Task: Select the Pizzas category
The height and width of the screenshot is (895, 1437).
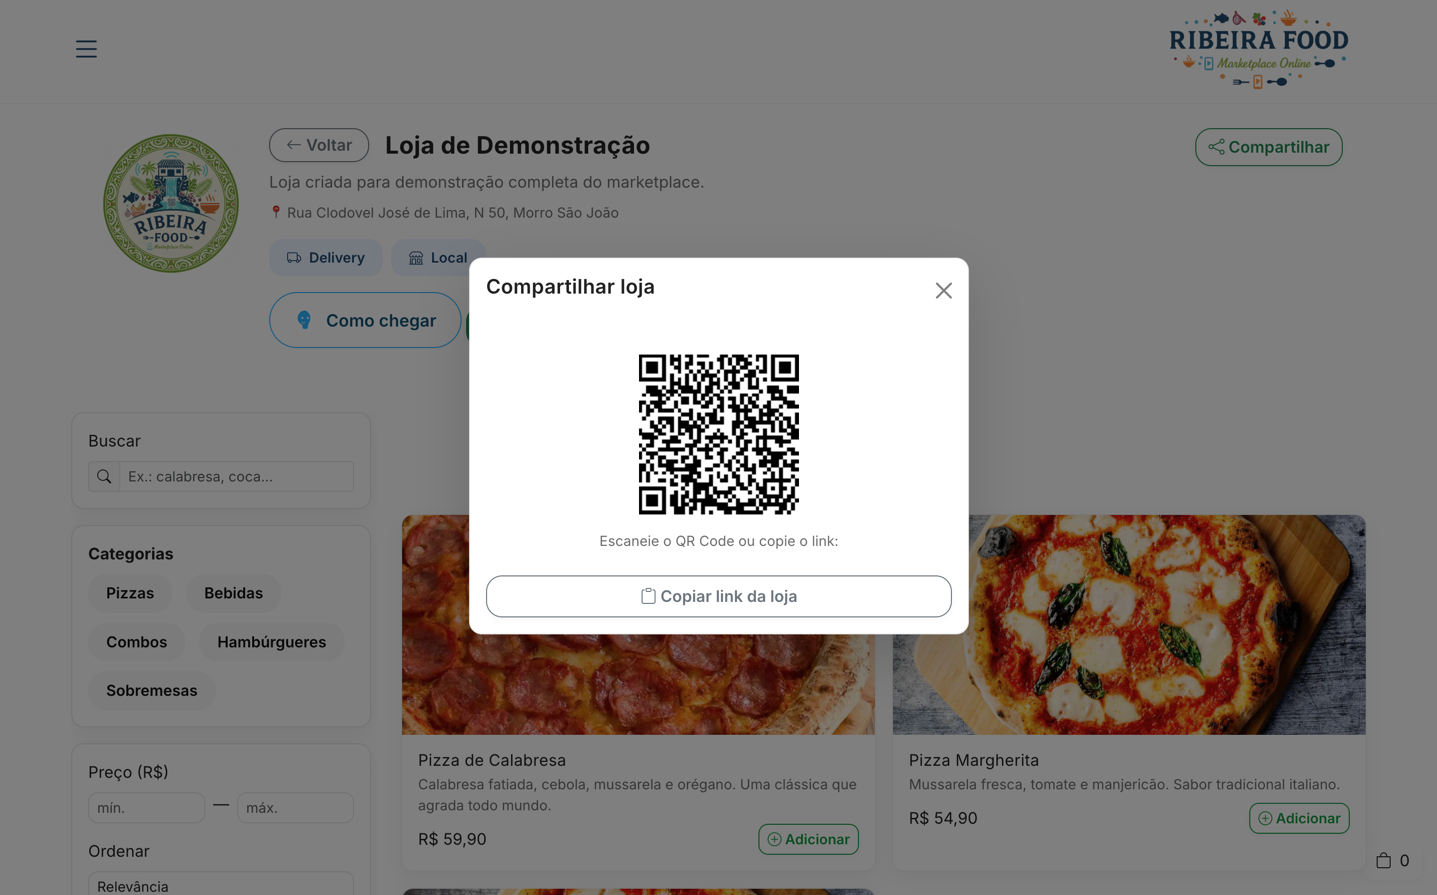Action: (130, 593)
